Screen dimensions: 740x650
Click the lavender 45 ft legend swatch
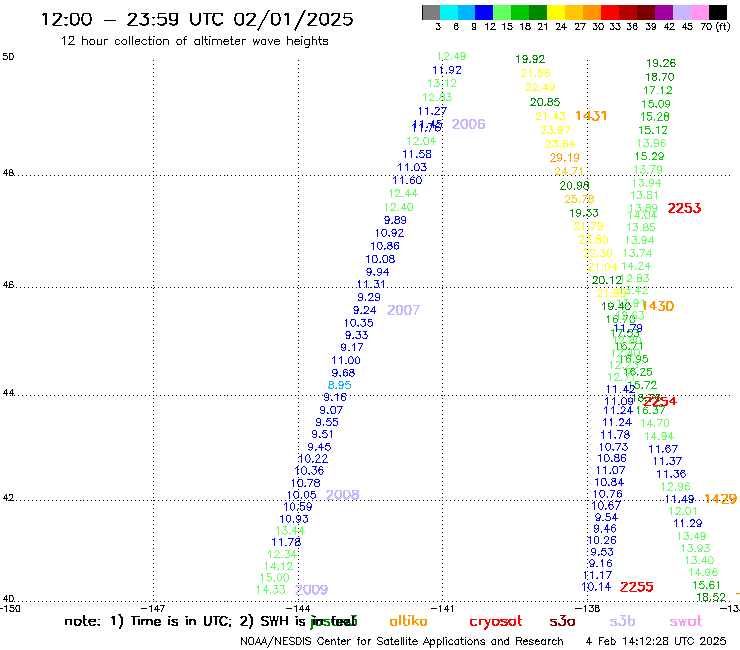tap(681, 12)
